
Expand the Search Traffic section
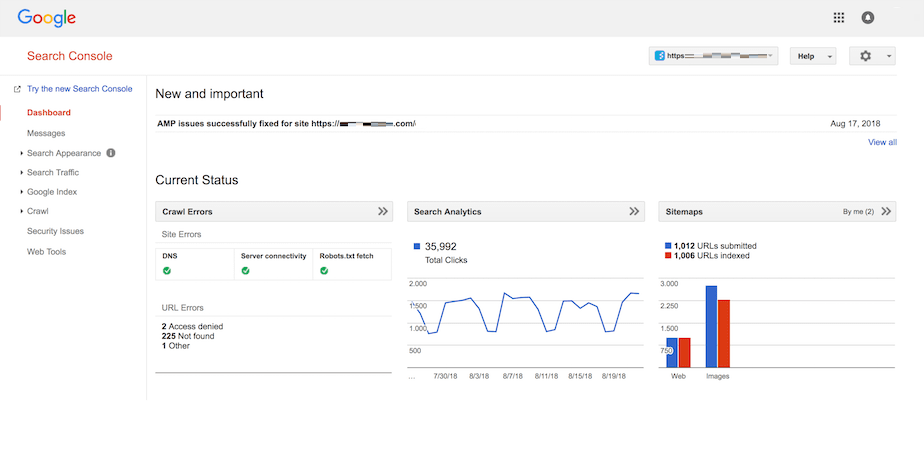52,173
